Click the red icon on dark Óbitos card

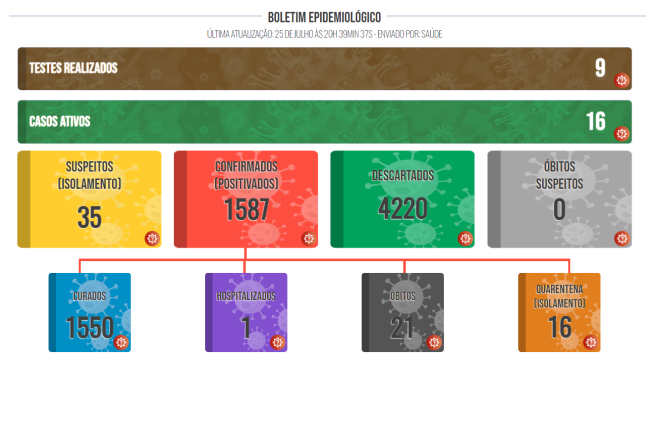435,342
